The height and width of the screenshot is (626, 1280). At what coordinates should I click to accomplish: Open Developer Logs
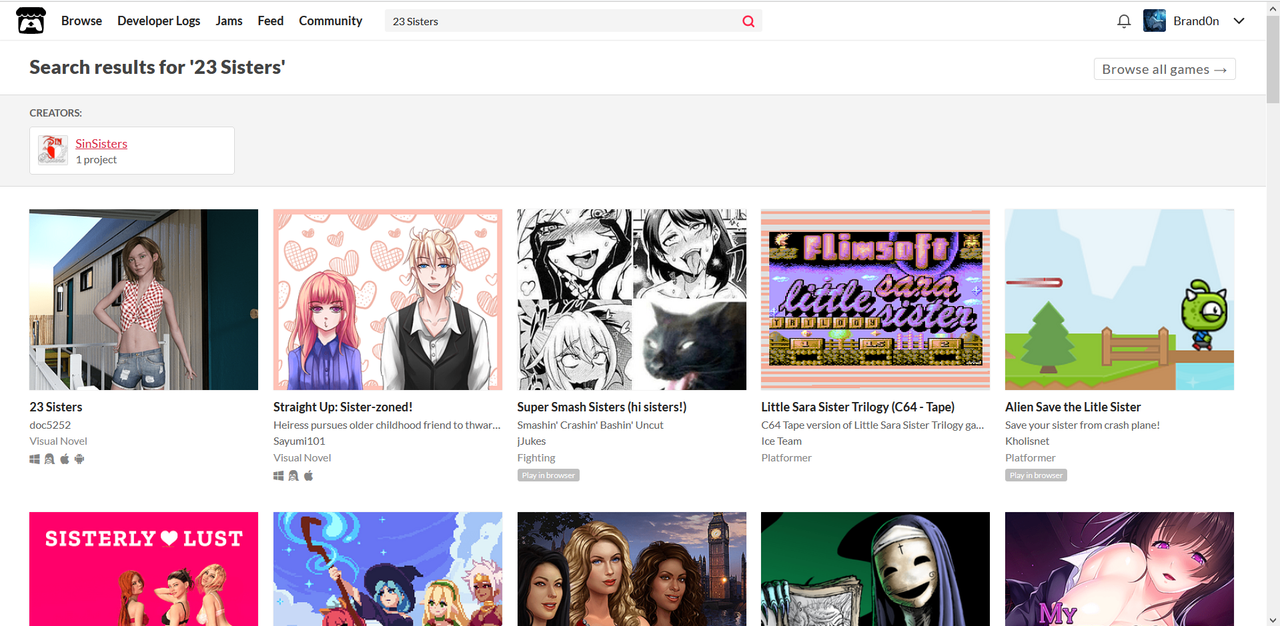[158, 21]
